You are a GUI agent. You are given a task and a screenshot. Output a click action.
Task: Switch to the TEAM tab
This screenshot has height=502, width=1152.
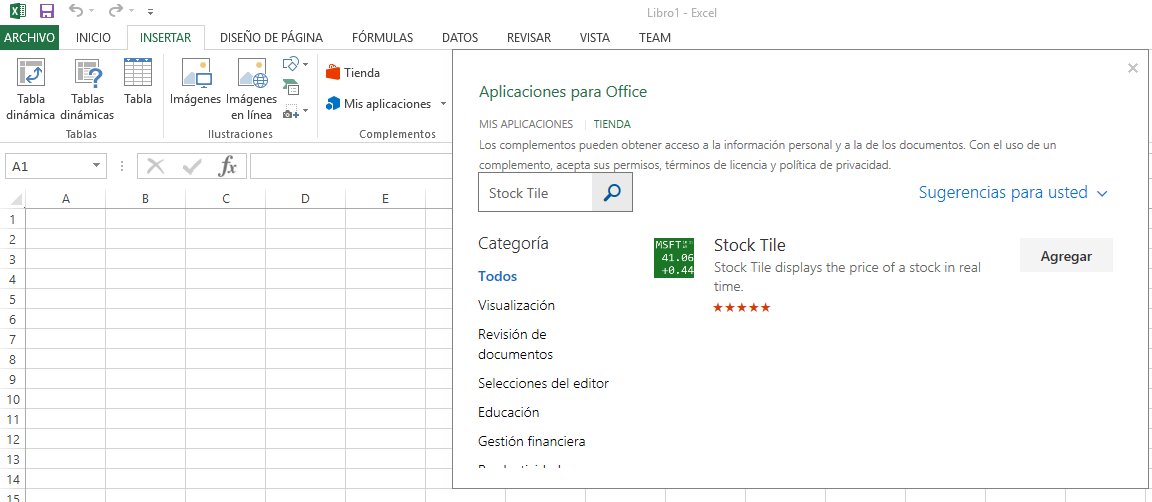(x=655, y=37)
